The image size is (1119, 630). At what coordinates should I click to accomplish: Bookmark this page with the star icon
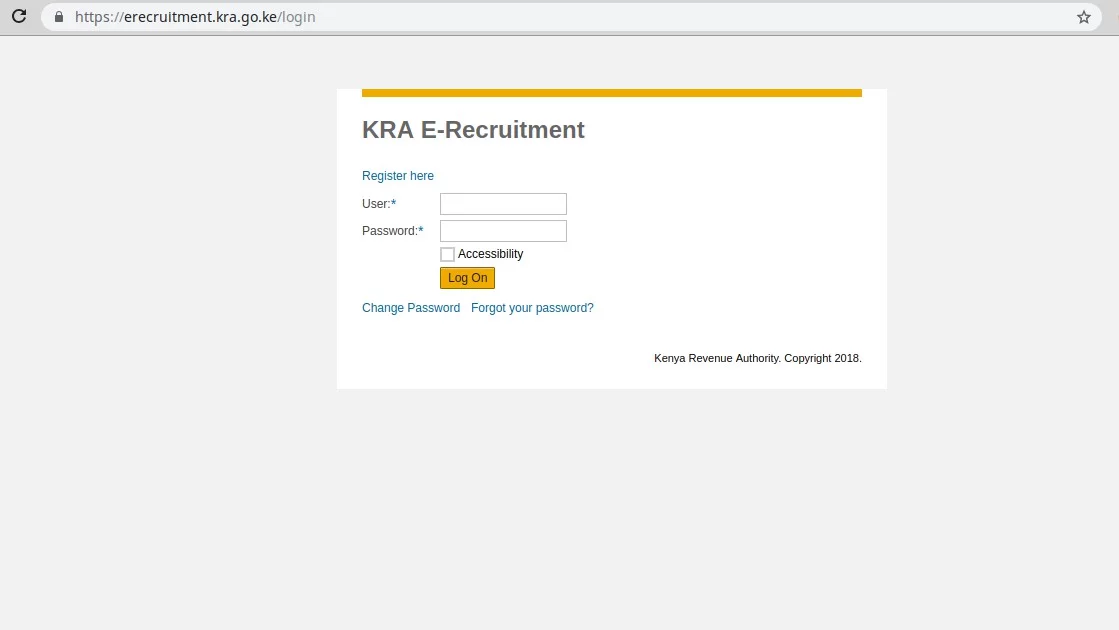click(1083, 17)
